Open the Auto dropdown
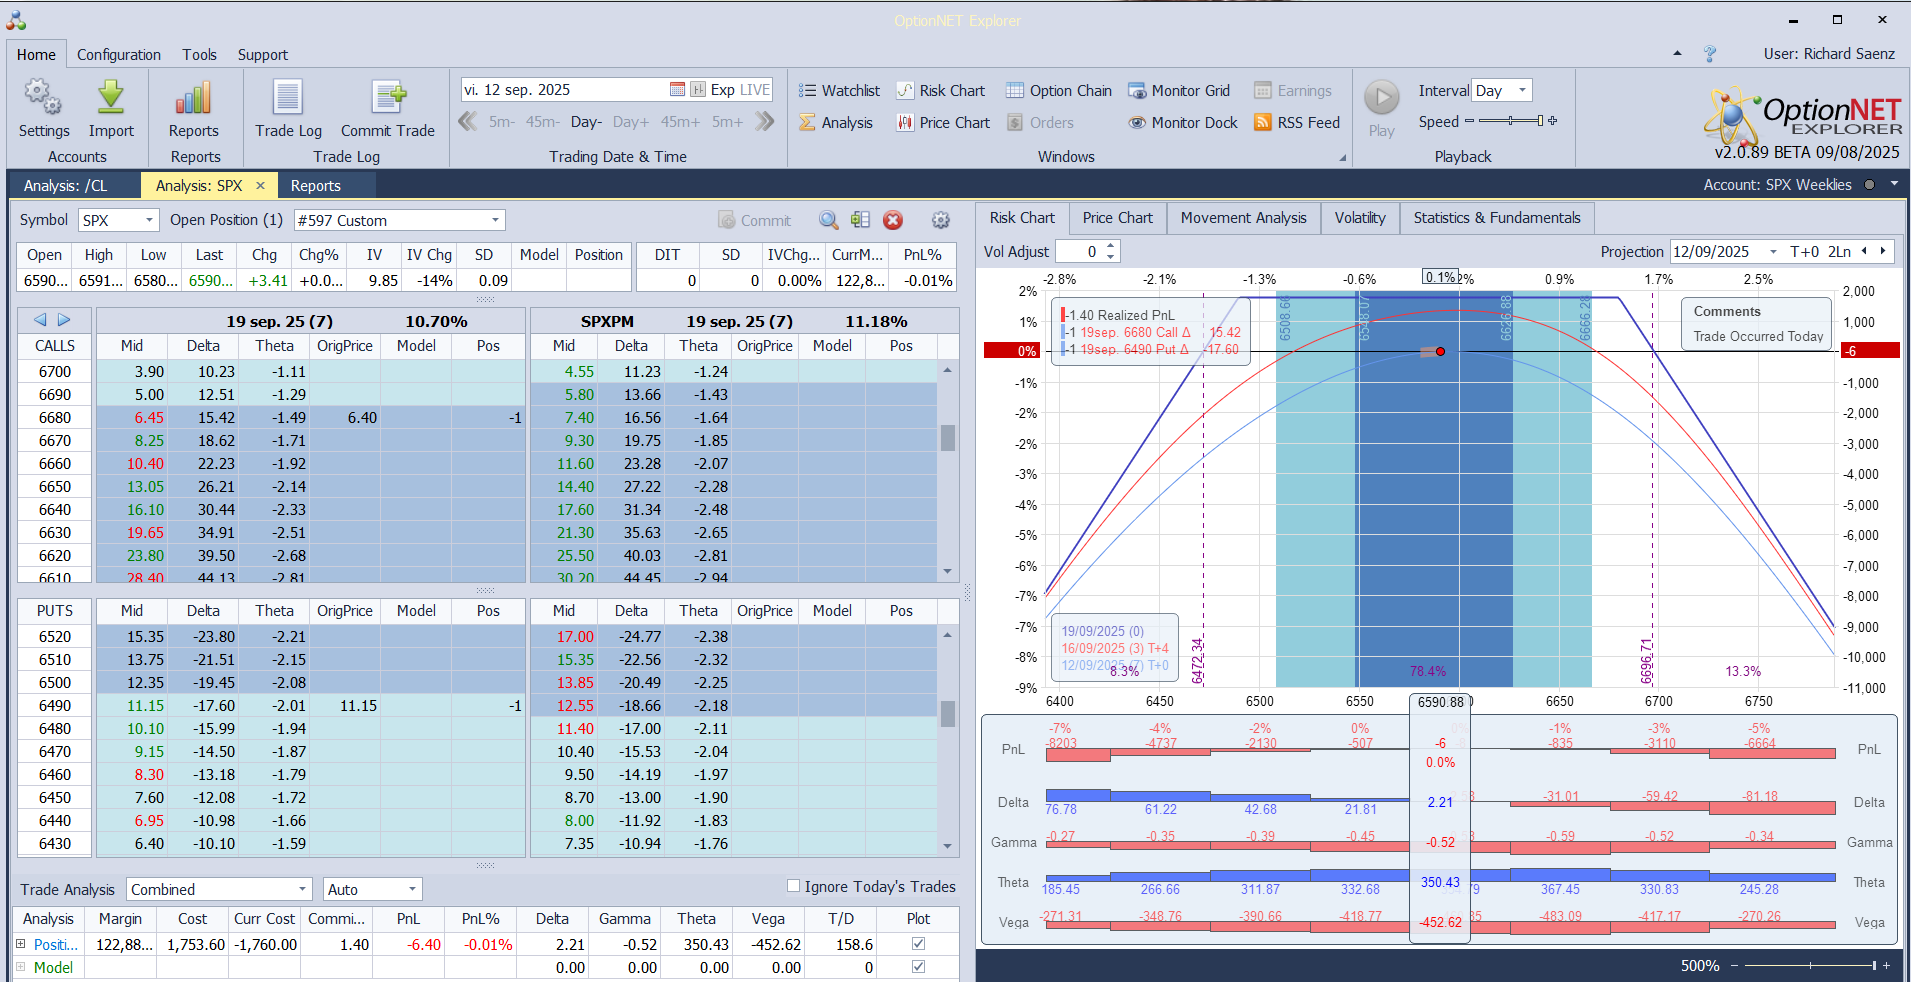 click(412, 889)
